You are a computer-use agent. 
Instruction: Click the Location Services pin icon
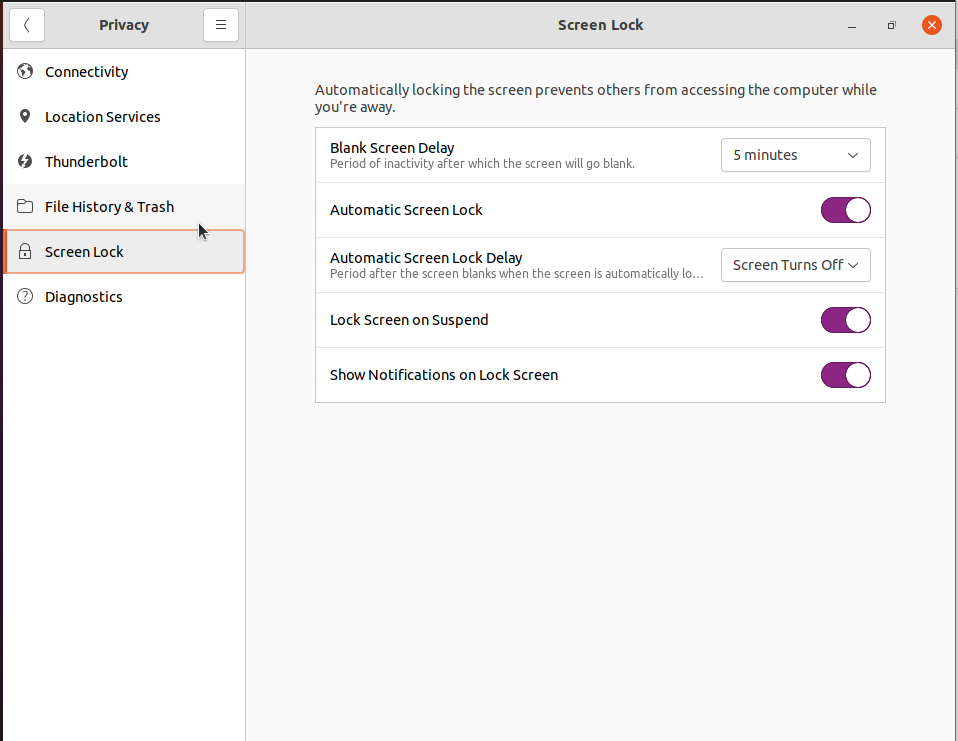point(25,117)
